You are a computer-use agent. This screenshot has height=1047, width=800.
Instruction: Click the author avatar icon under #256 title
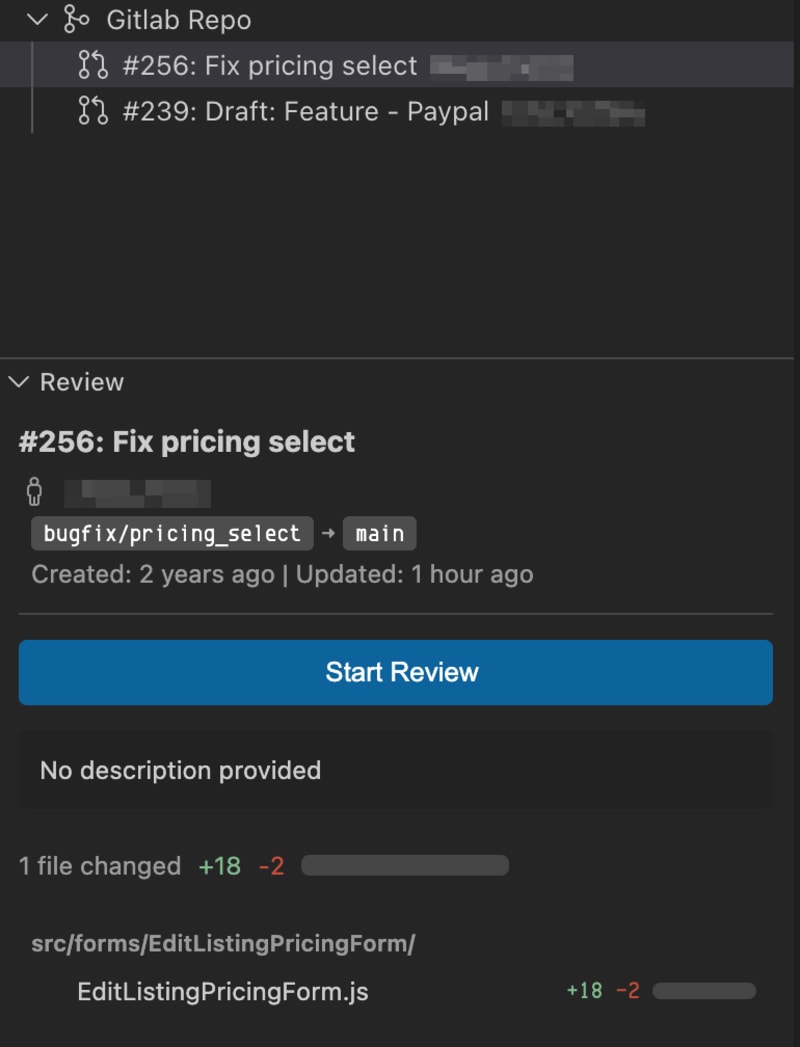click(x=33, y=491)
